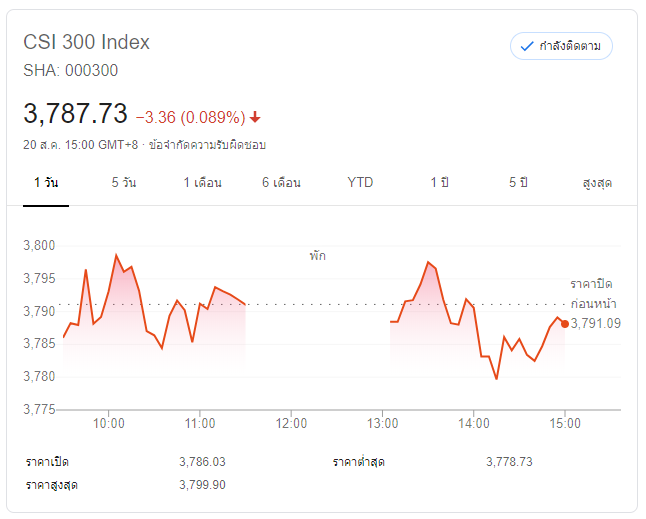
Task: Click the ราคาสูงสุด value 3,799.90
Action: click(202, 485)
